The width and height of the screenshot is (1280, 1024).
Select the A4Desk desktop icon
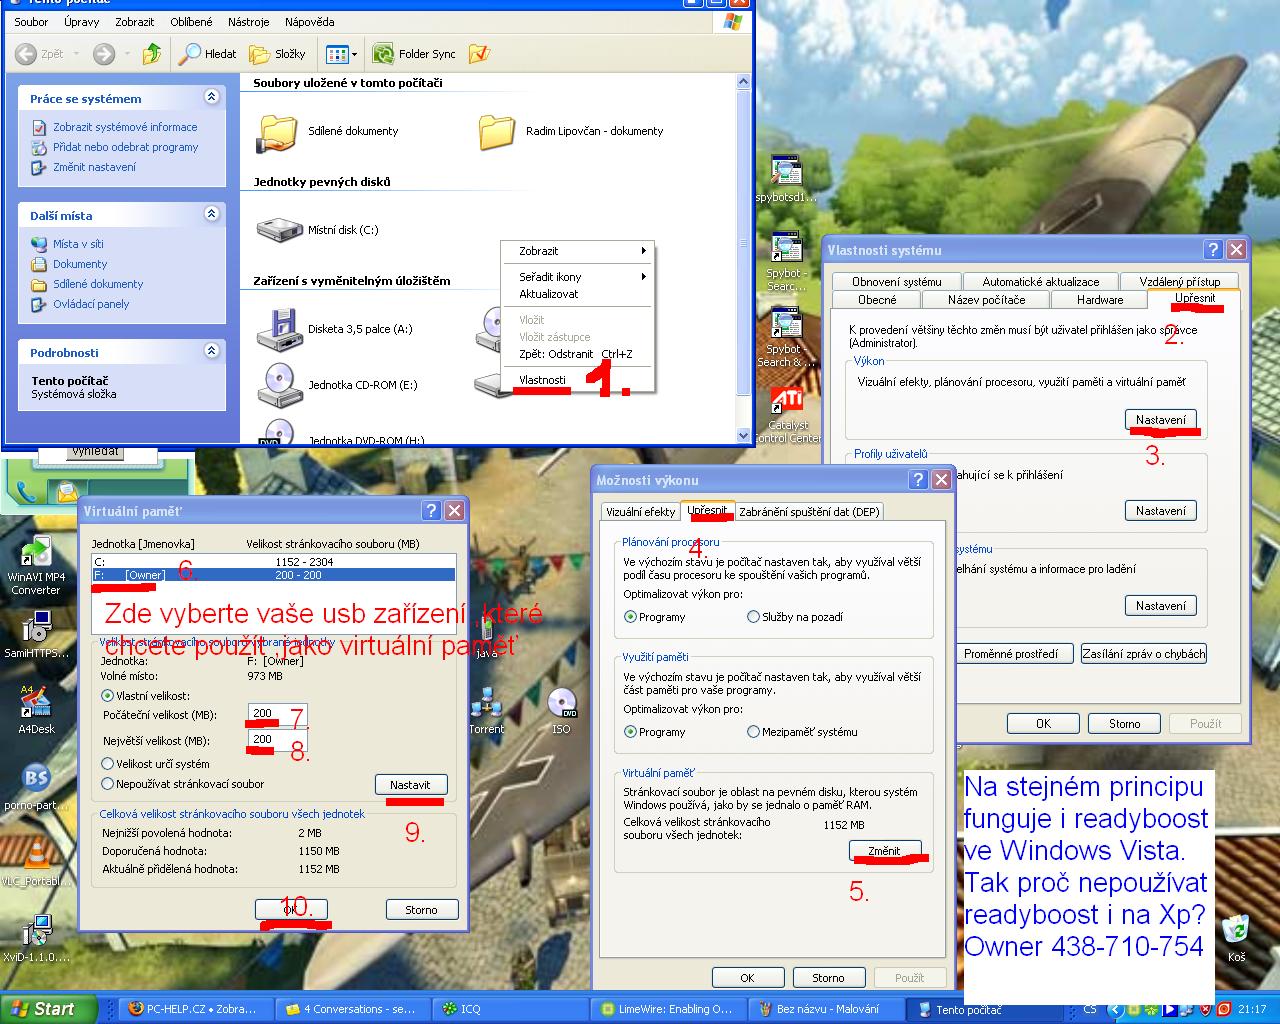click(36, 710)
